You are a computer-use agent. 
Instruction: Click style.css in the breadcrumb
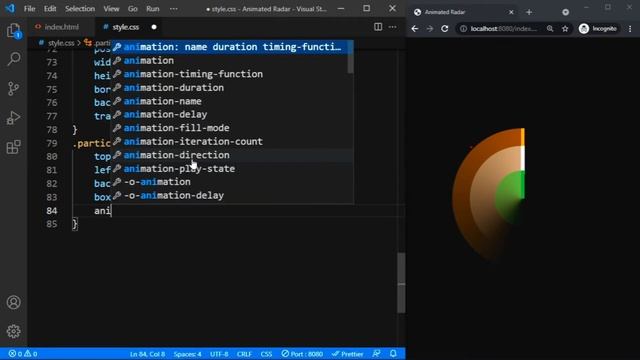(61, 42)
